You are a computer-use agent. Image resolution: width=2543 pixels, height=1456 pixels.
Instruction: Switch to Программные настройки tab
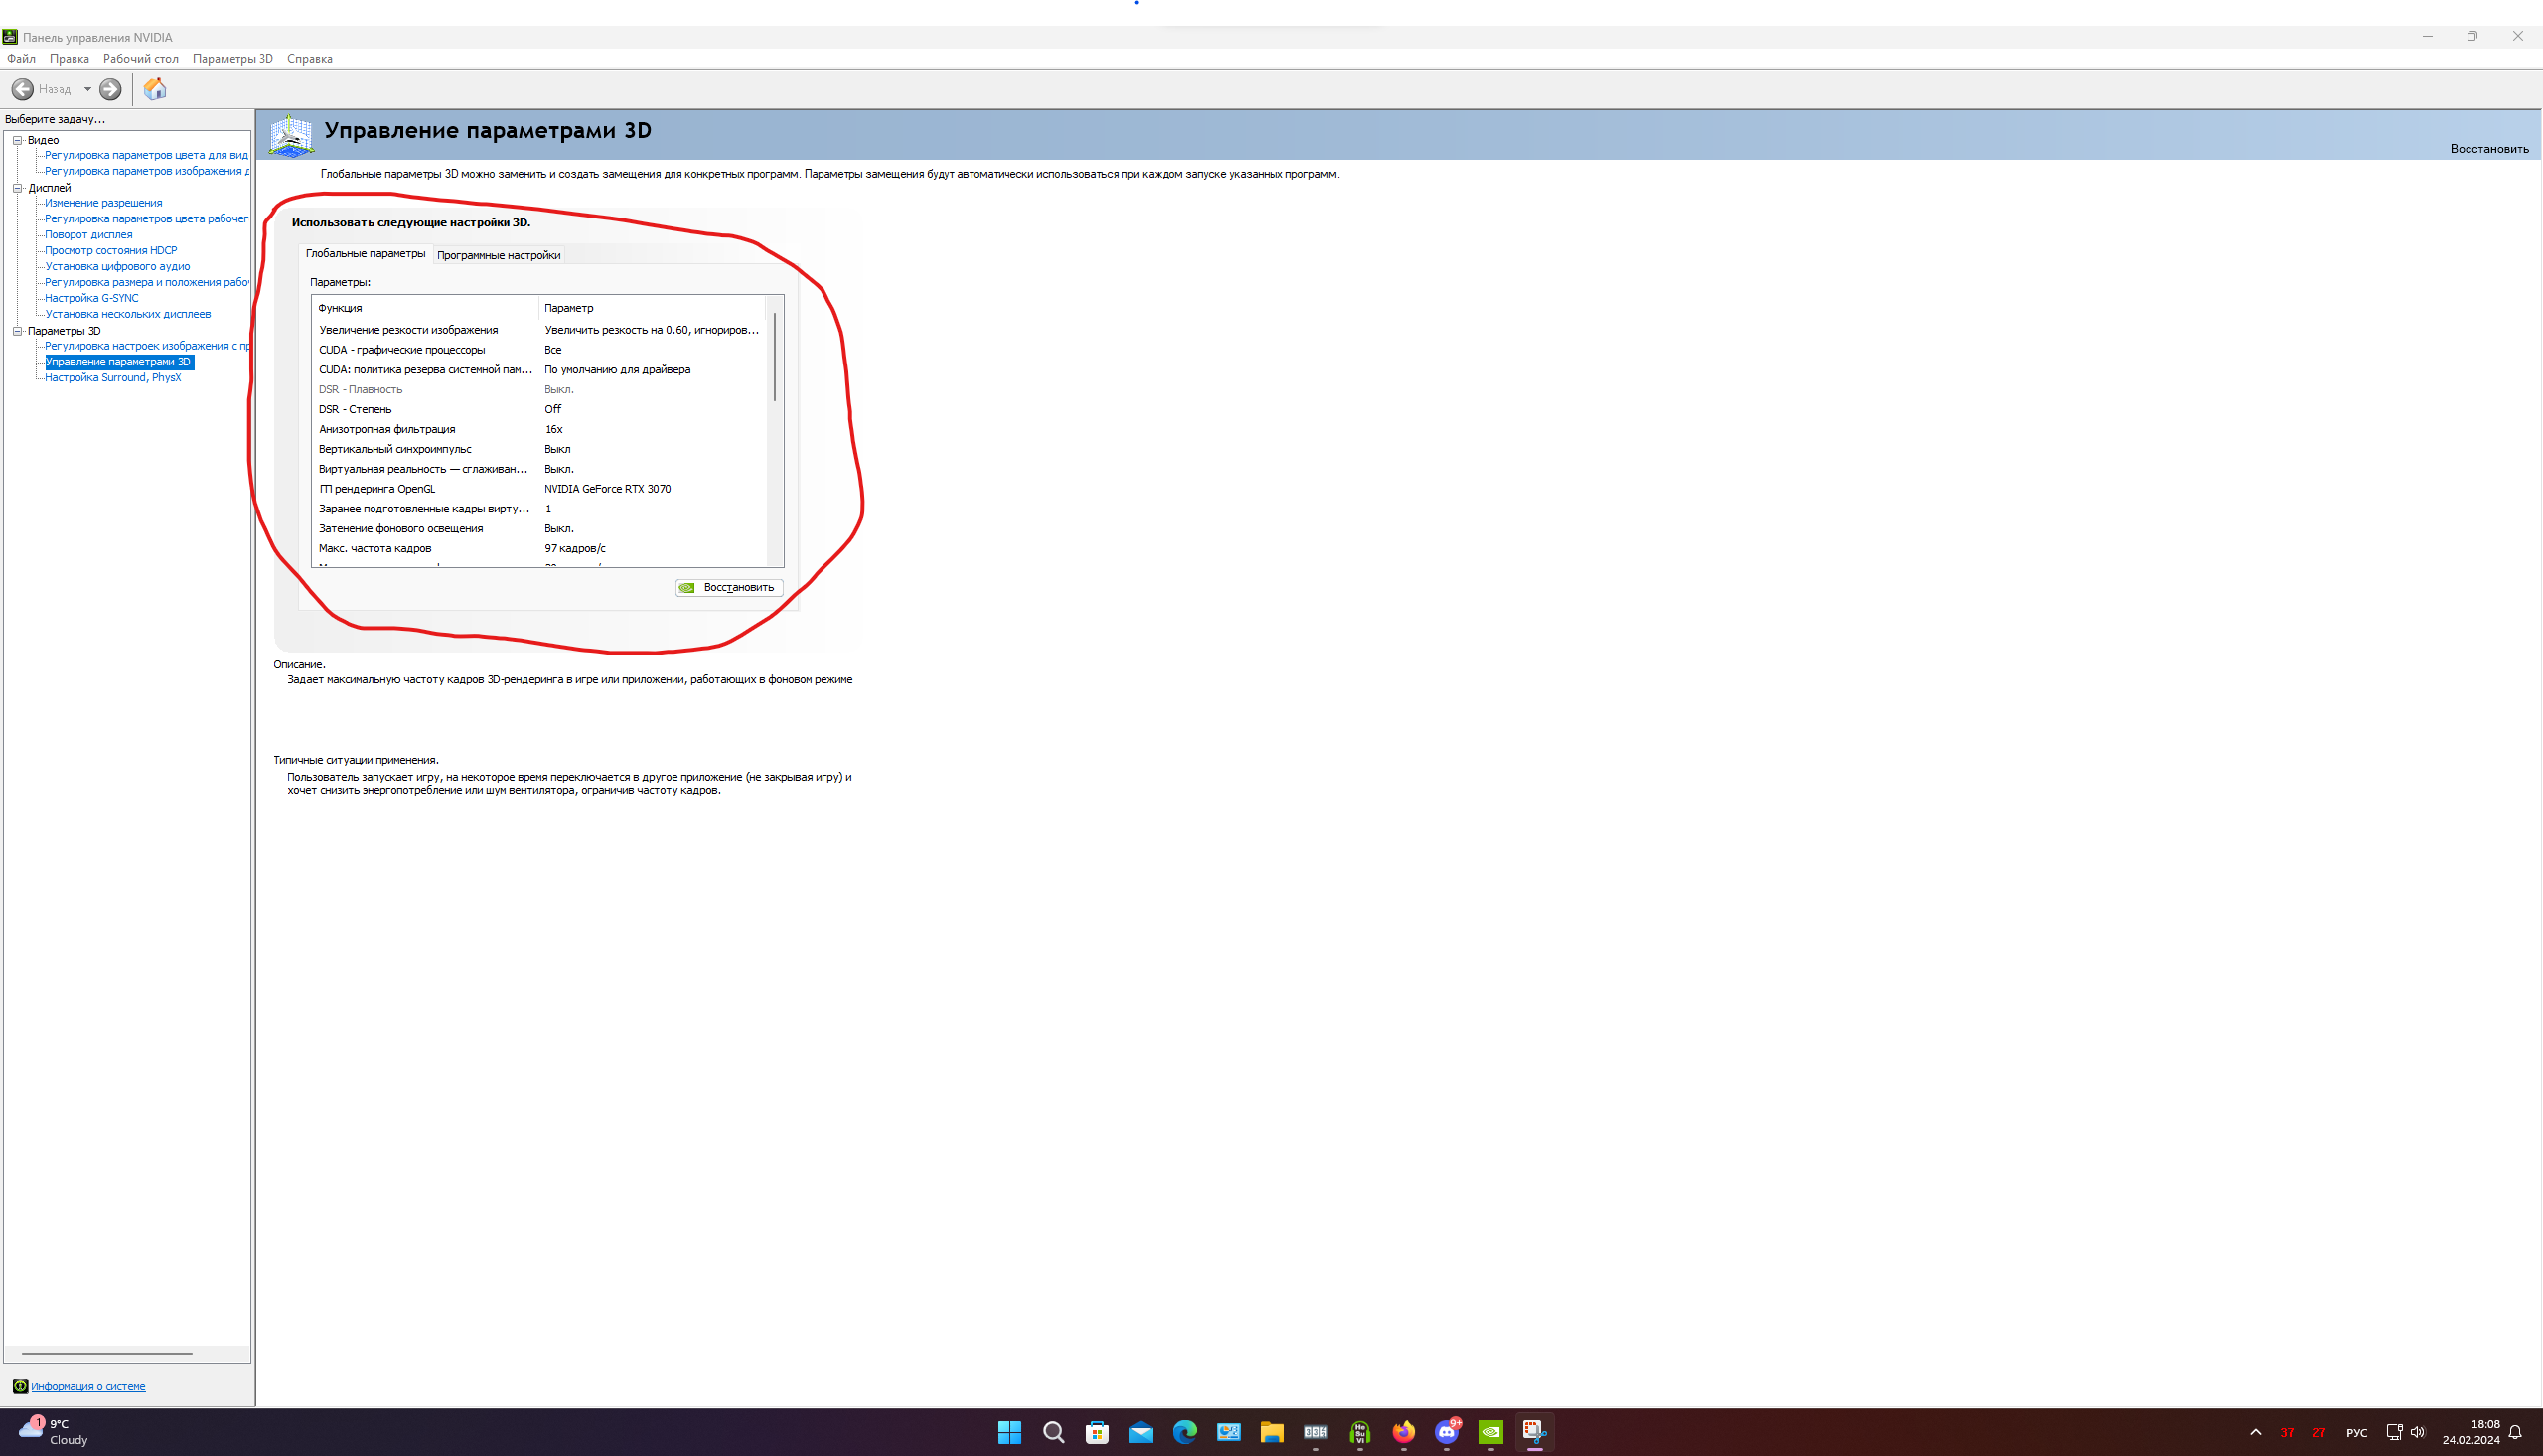point(498,255)
